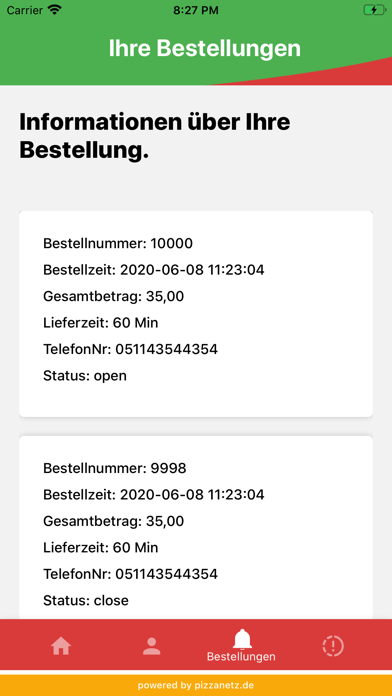Tap the 8:27 PM clock in status bar
The width and height of the screenshot is (392, 696).
(x=196, y=10)
